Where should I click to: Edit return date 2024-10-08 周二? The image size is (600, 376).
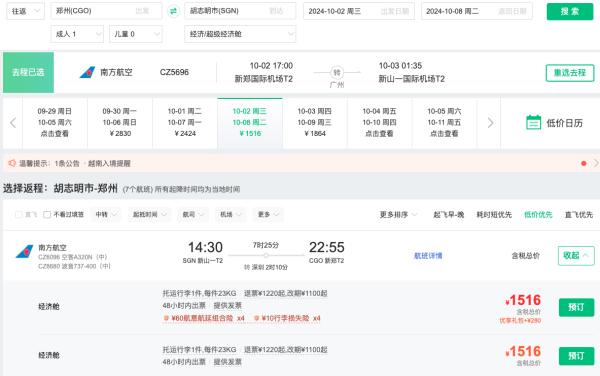[477, 11]
